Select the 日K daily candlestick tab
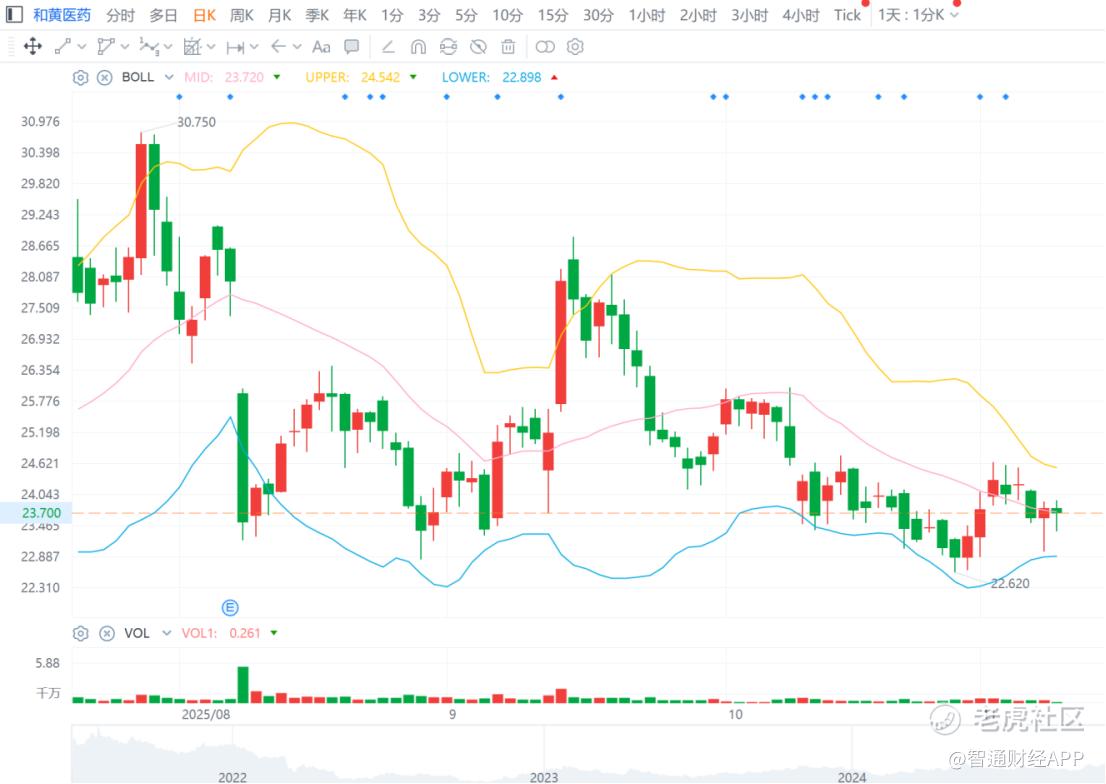Viewport: 1106px width, 784px height. point(205,15)
